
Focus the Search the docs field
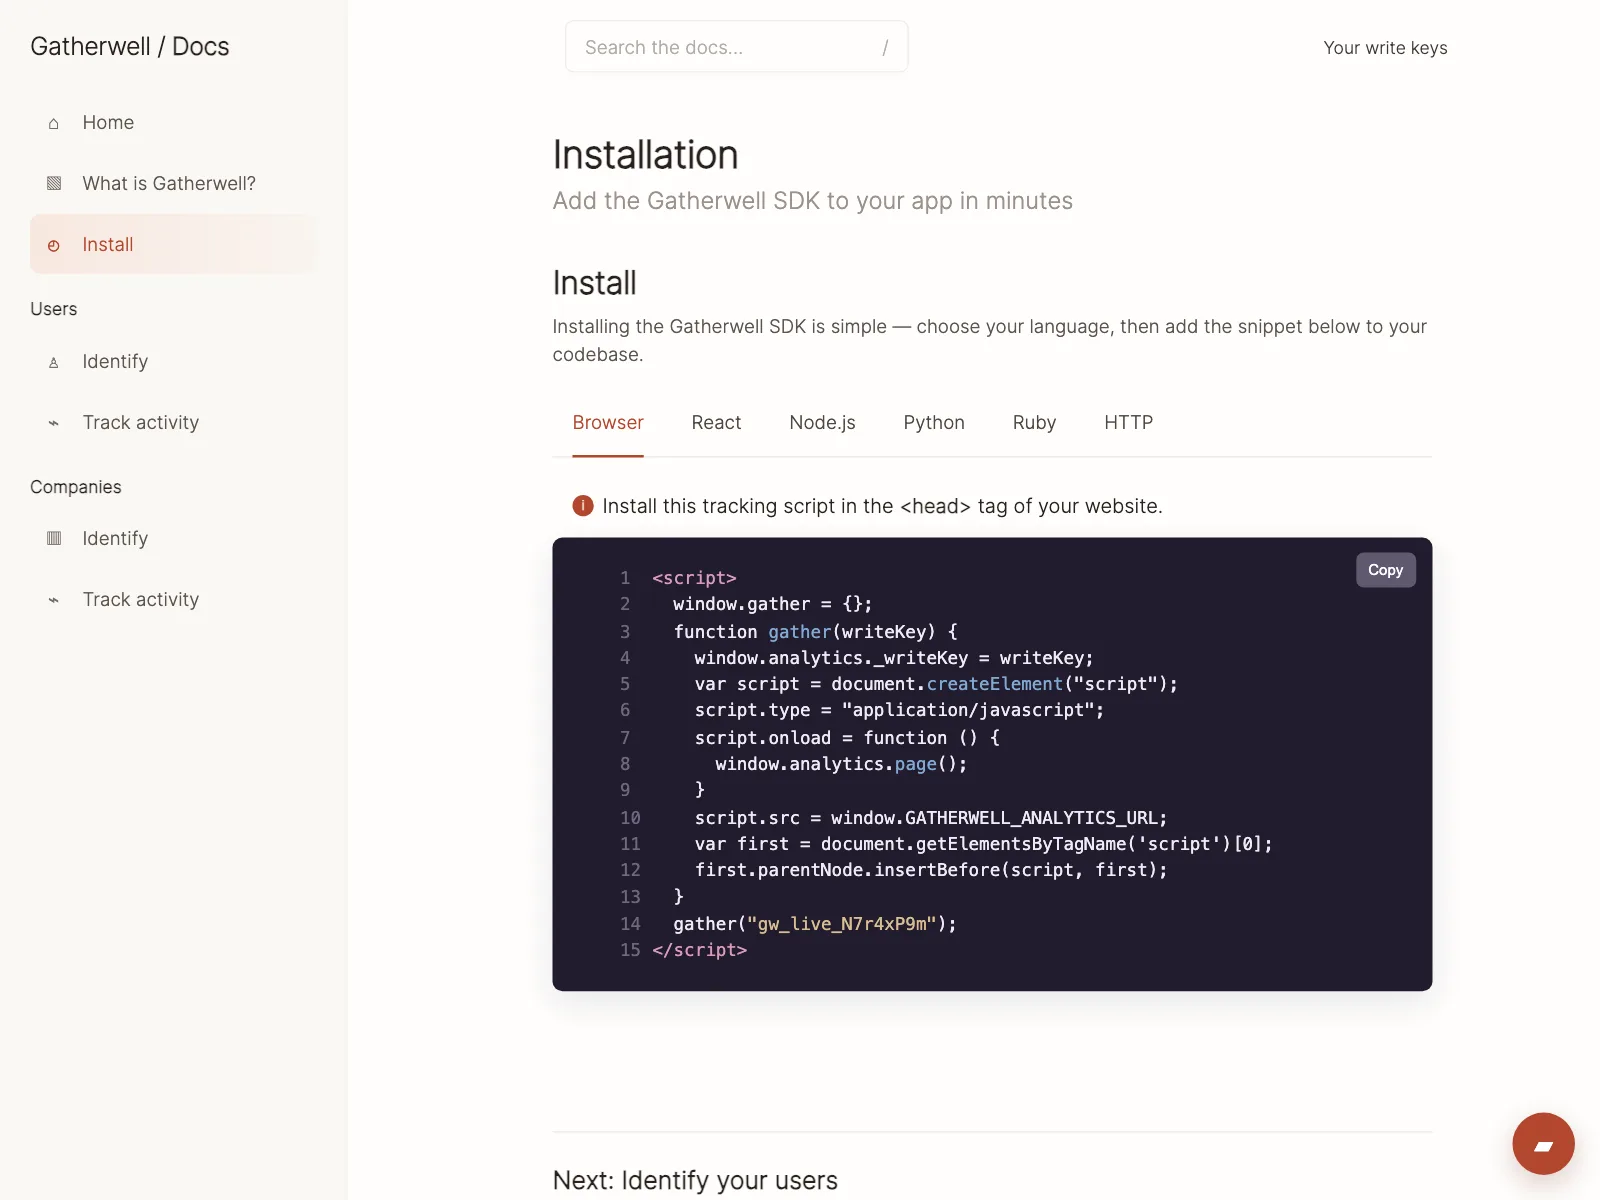(x=736, y=47)
